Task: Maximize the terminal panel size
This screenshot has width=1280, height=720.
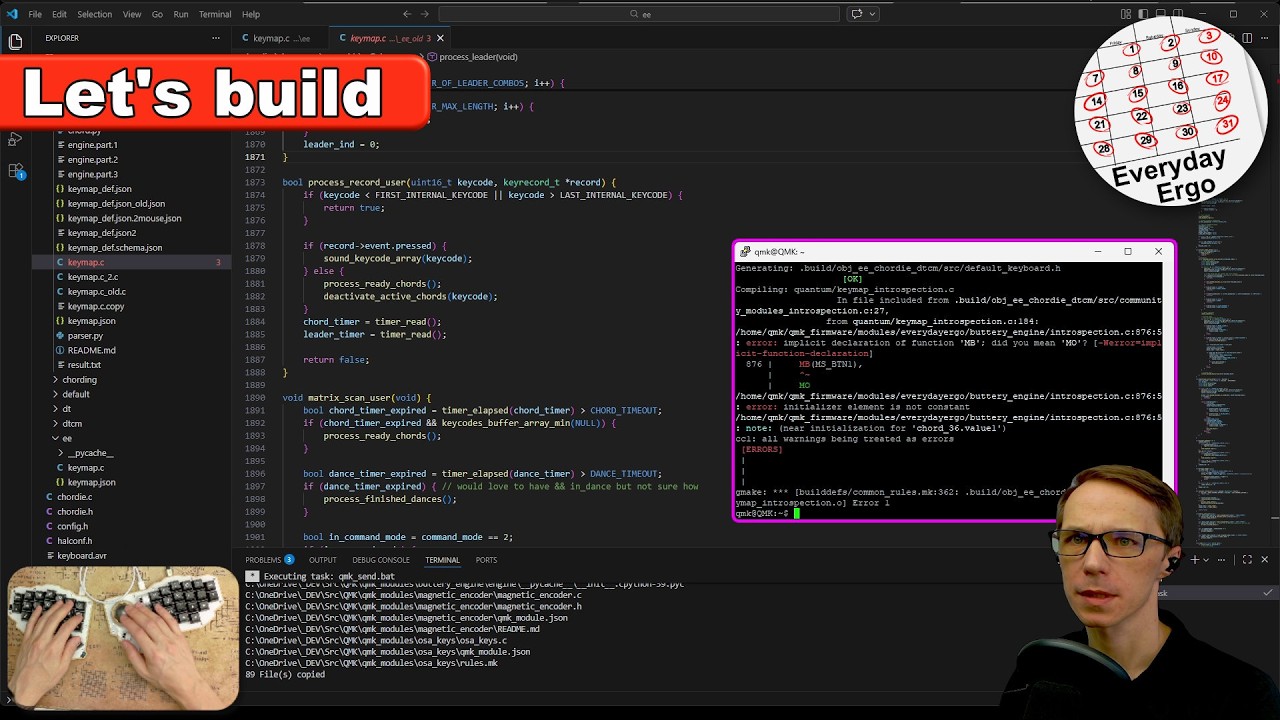Action: (1247, 560)
